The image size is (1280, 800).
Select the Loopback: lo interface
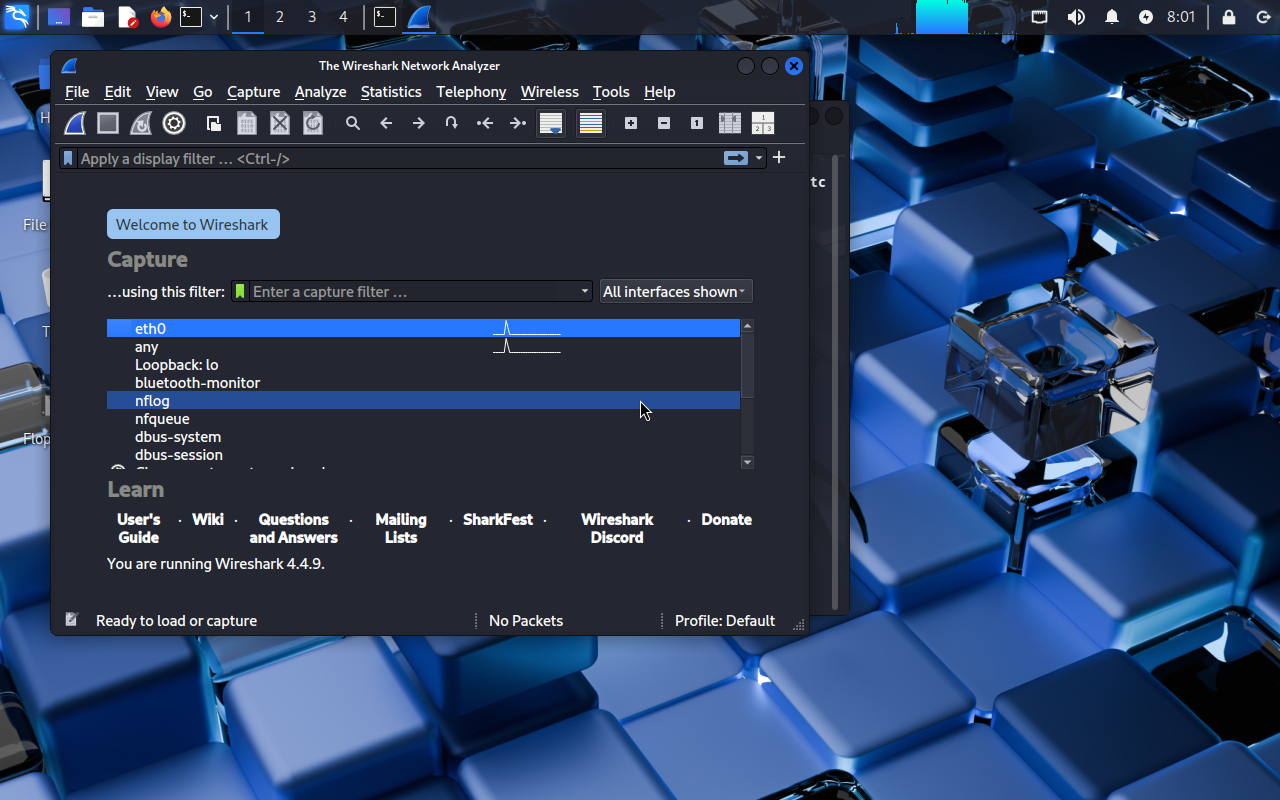[x=176, y=365]
